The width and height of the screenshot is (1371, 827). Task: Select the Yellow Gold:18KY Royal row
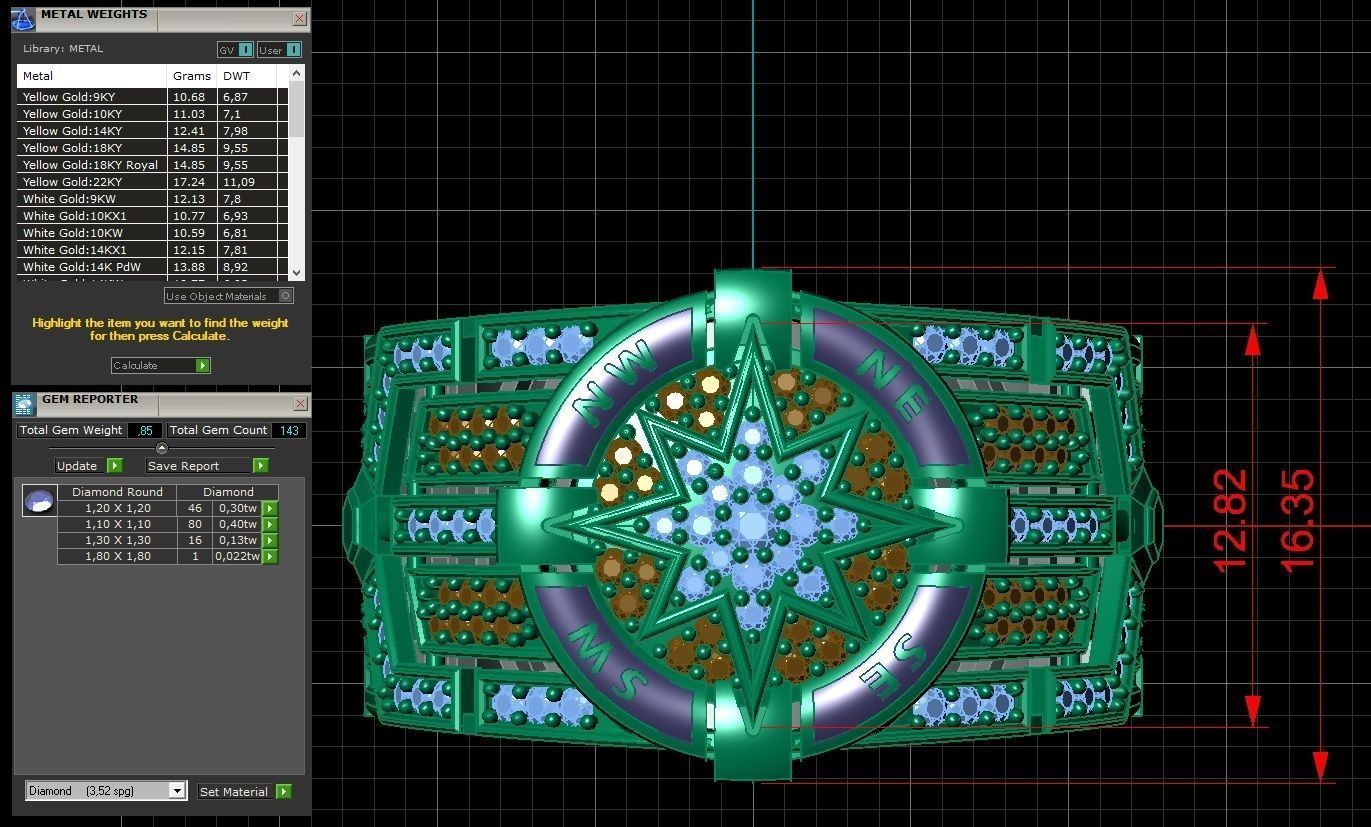(x=153, y=165)
